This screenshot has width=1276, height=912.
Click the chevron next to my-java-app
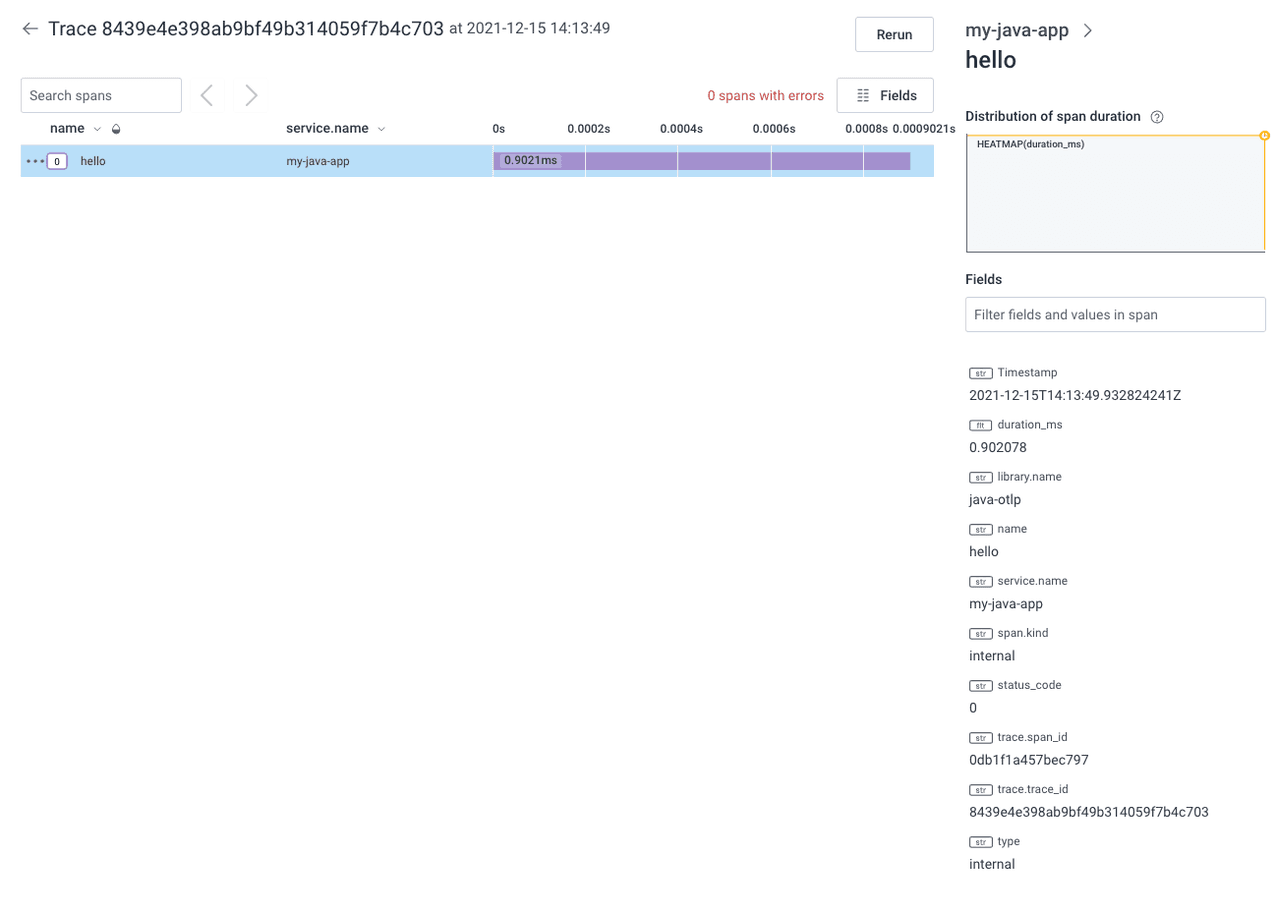tap(1088, 31)
